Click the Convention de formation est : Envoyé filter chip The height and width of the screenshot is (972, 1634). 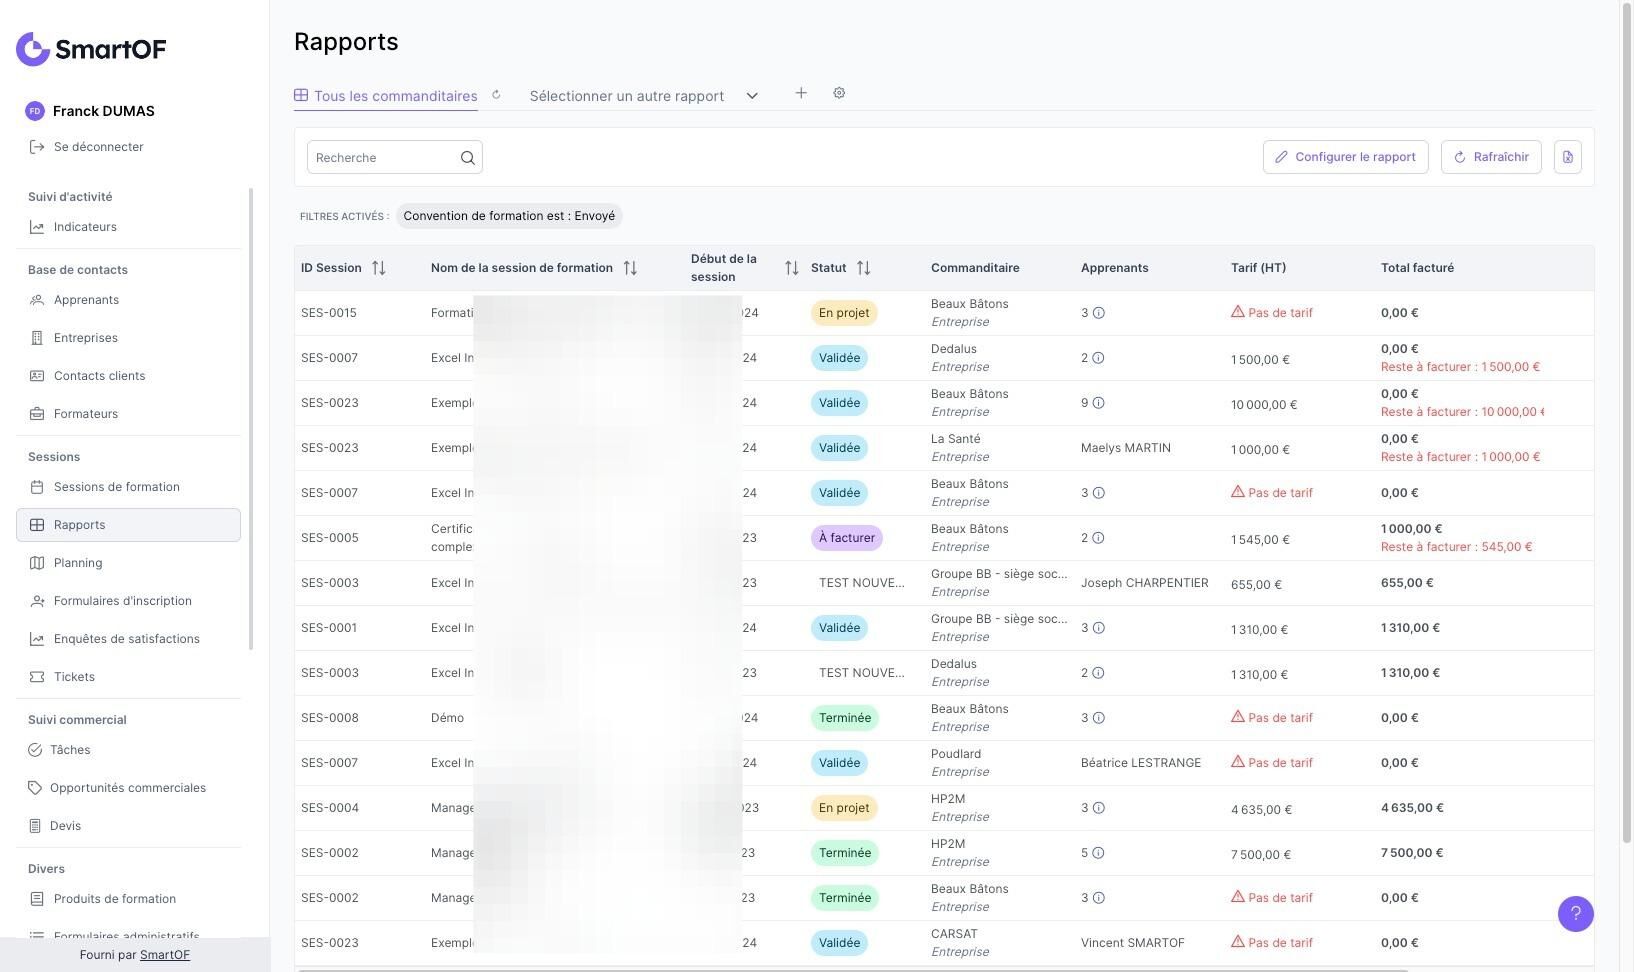[x=509, y=216]
